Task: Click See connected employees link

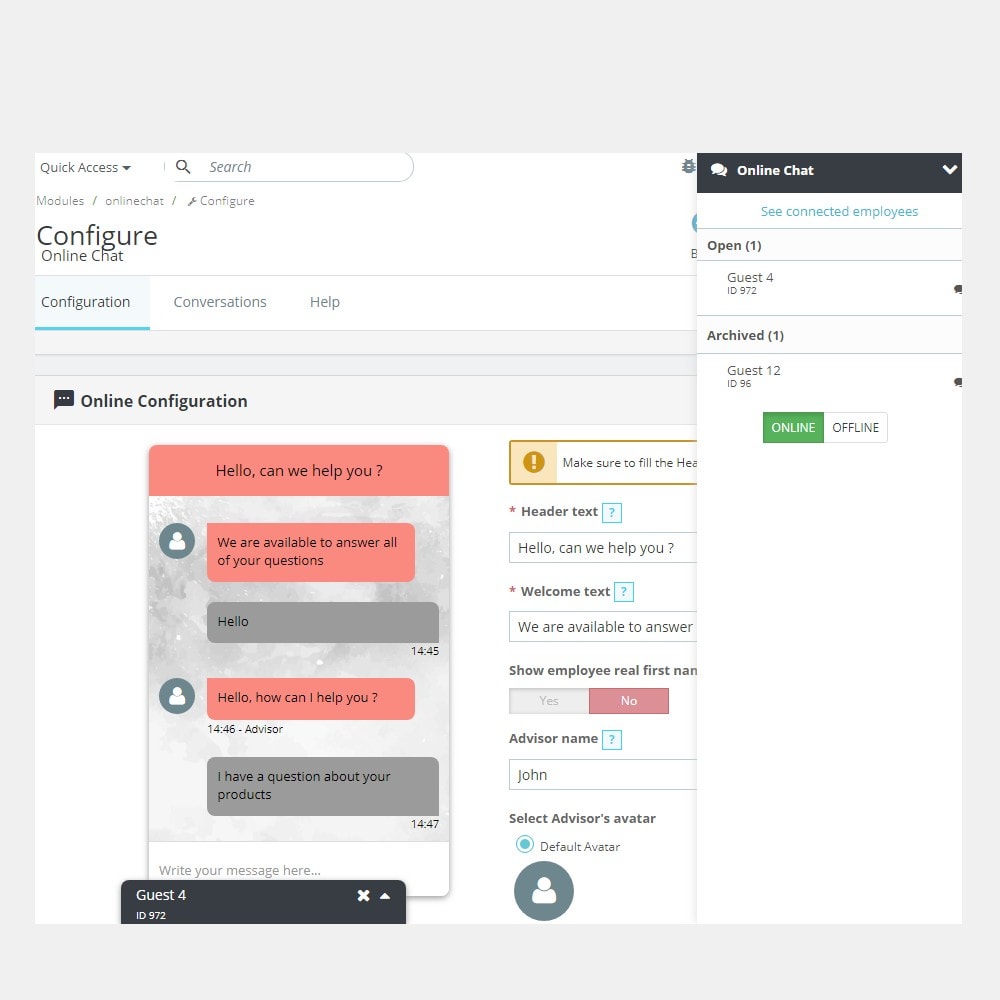Action: tap(839, 211)
